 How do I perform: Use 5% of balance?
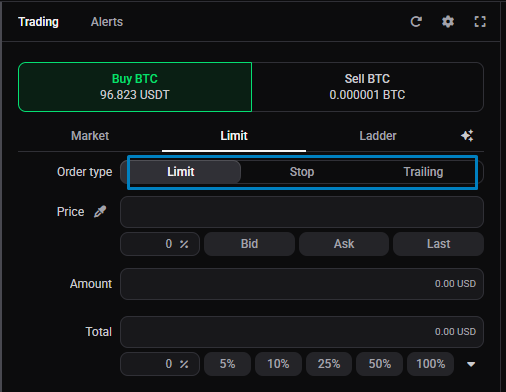coord(227,364)
